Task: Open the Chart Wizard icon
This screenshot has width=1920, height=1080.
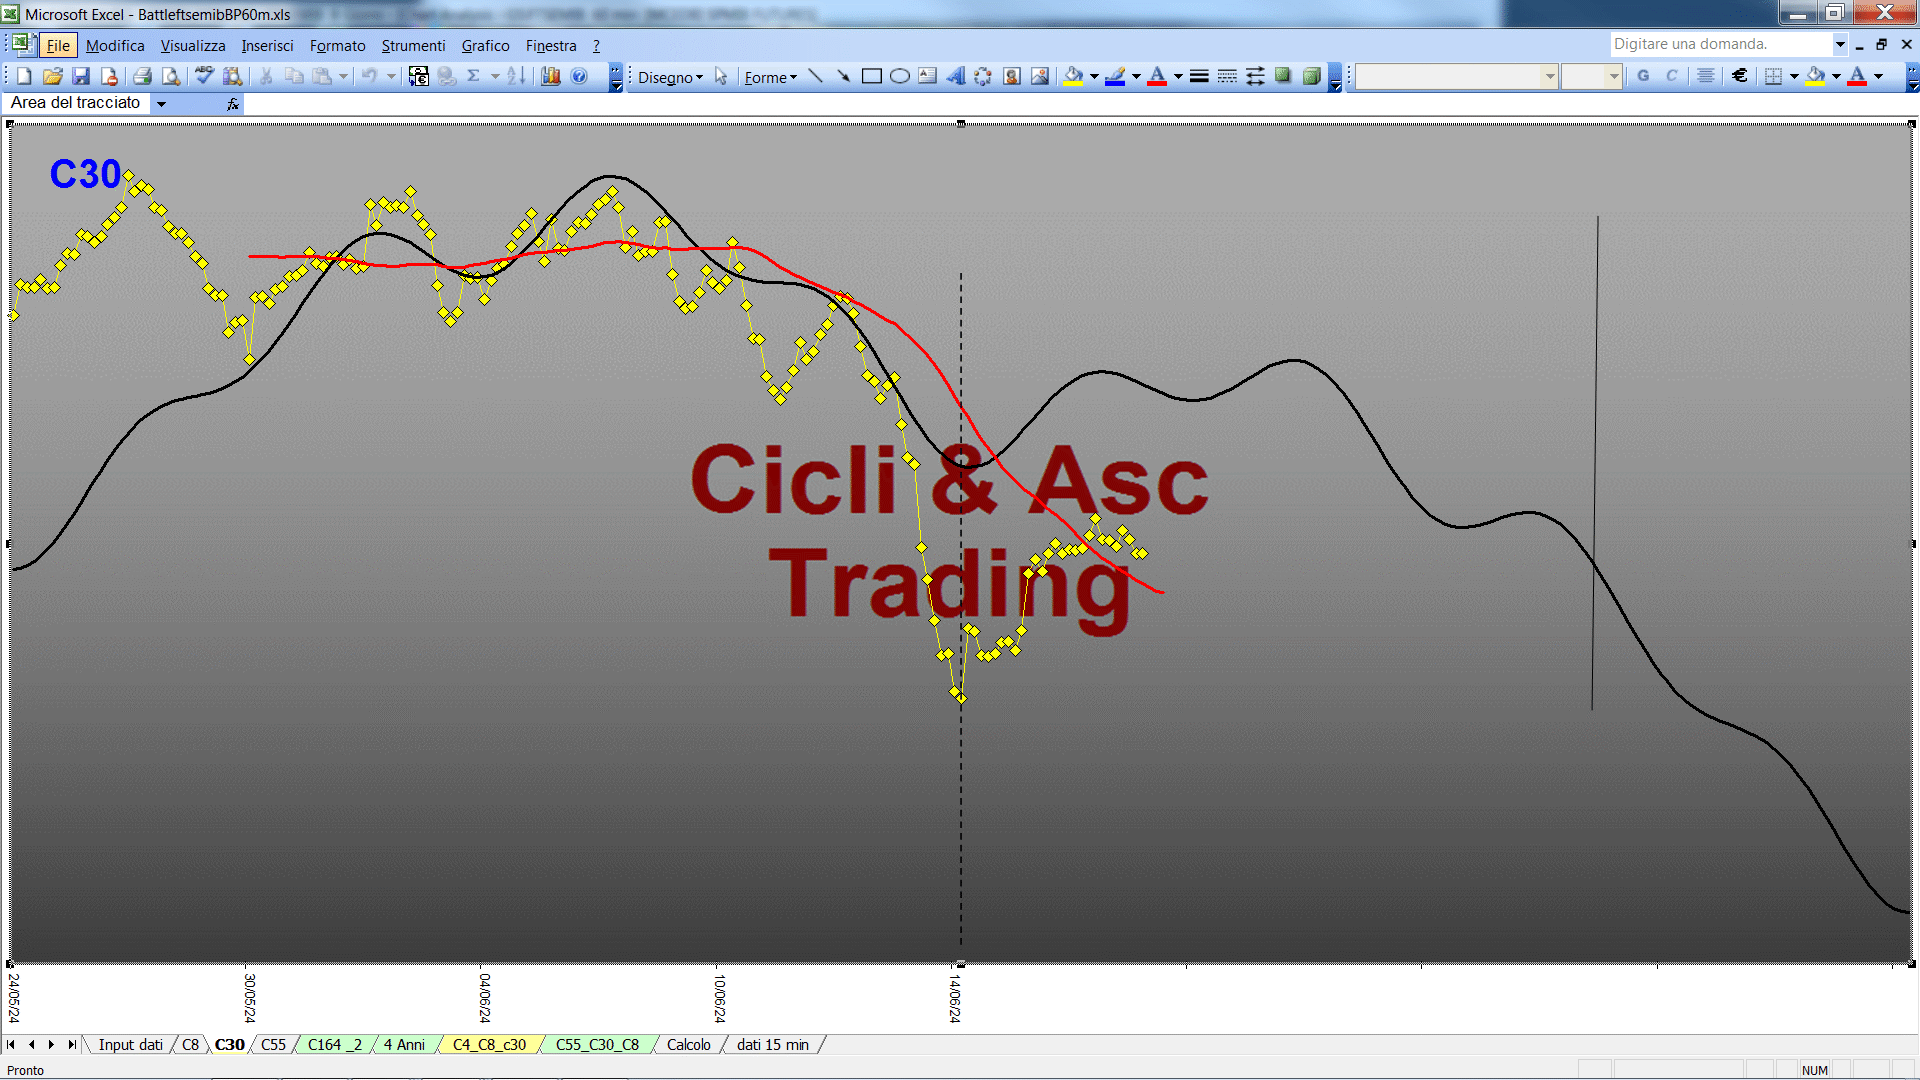Action: [551, 76]
